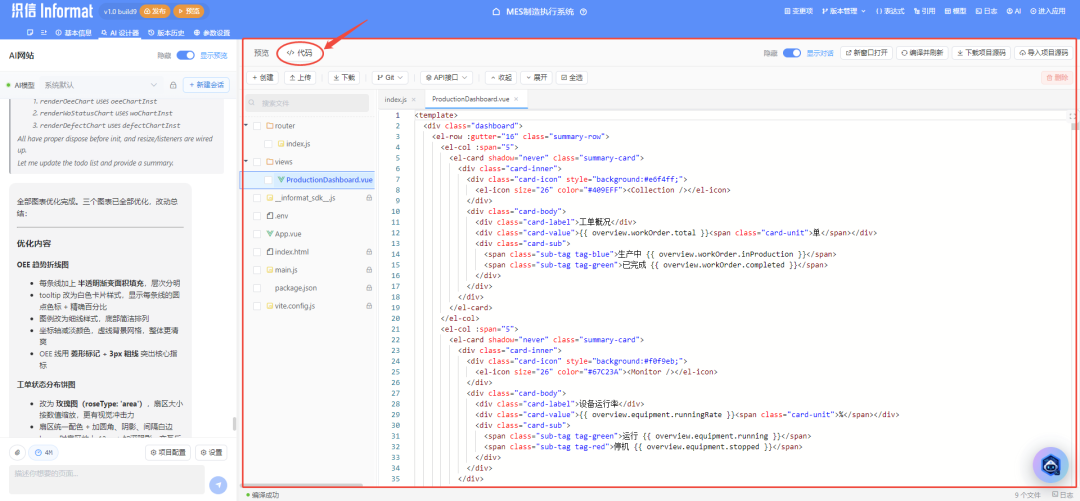The image size is (1080, 501).
Task: Check the .env file checkbox
Action: click(x=257, y=216)
